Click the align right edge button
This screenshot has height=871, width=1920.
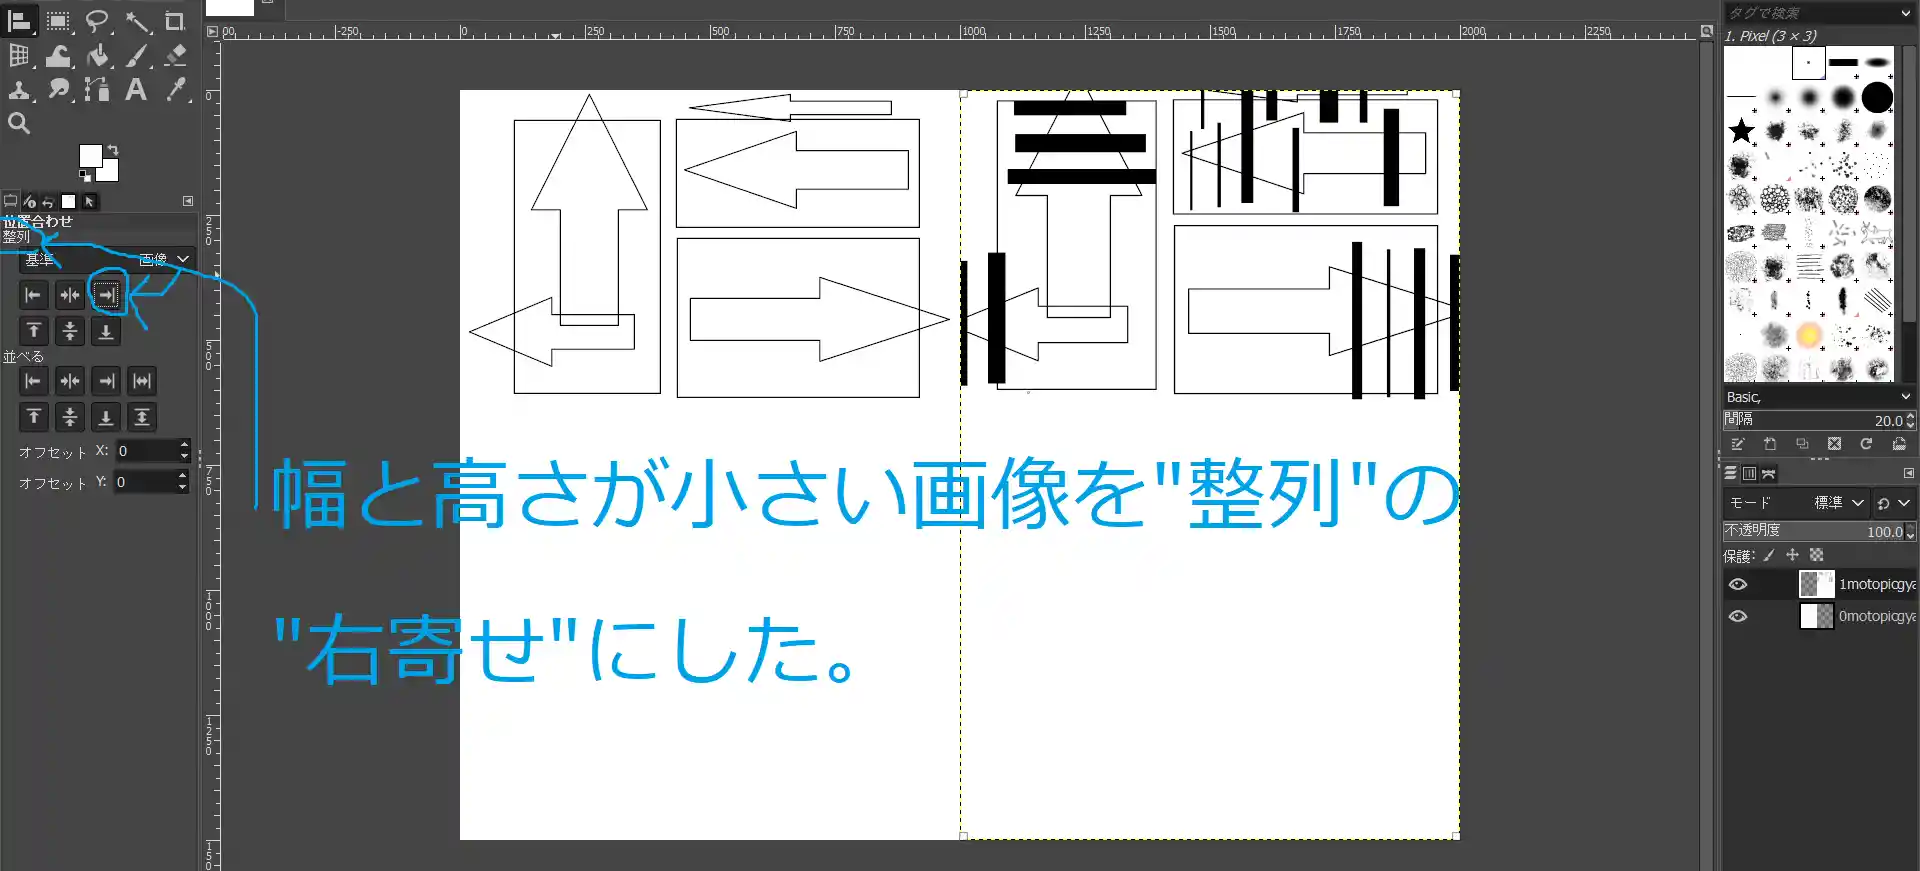tap(106, 295)
